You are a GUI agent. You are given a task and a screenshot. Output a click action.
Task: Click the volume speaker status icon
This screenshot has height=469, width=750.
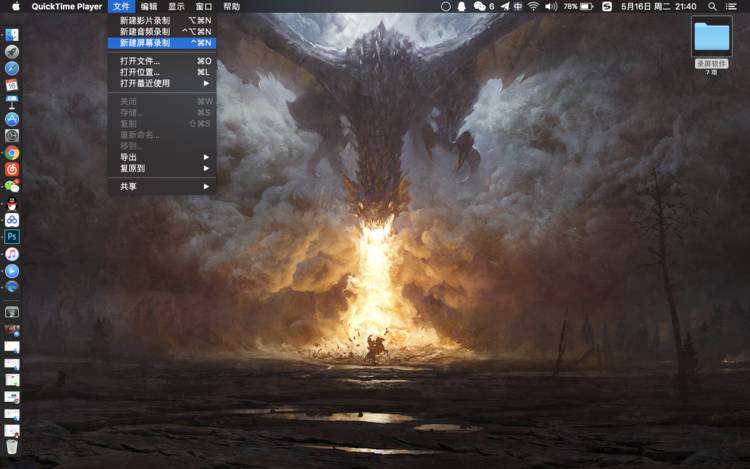tap(551, 7)
